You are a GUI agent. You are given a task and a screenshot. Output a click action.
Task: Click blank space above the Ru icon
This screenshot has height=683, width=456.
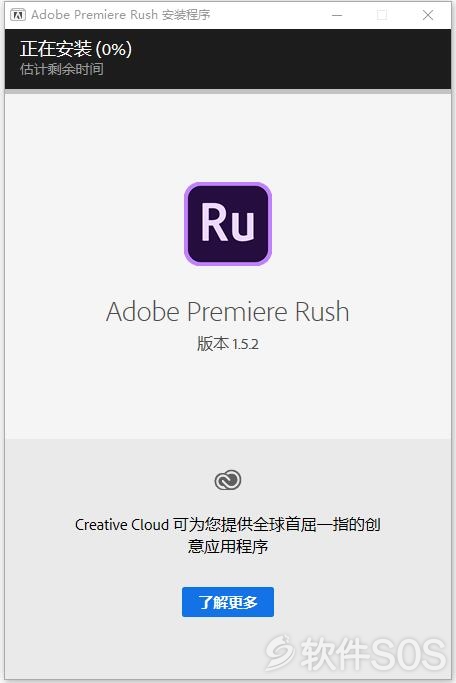(228, 135)
